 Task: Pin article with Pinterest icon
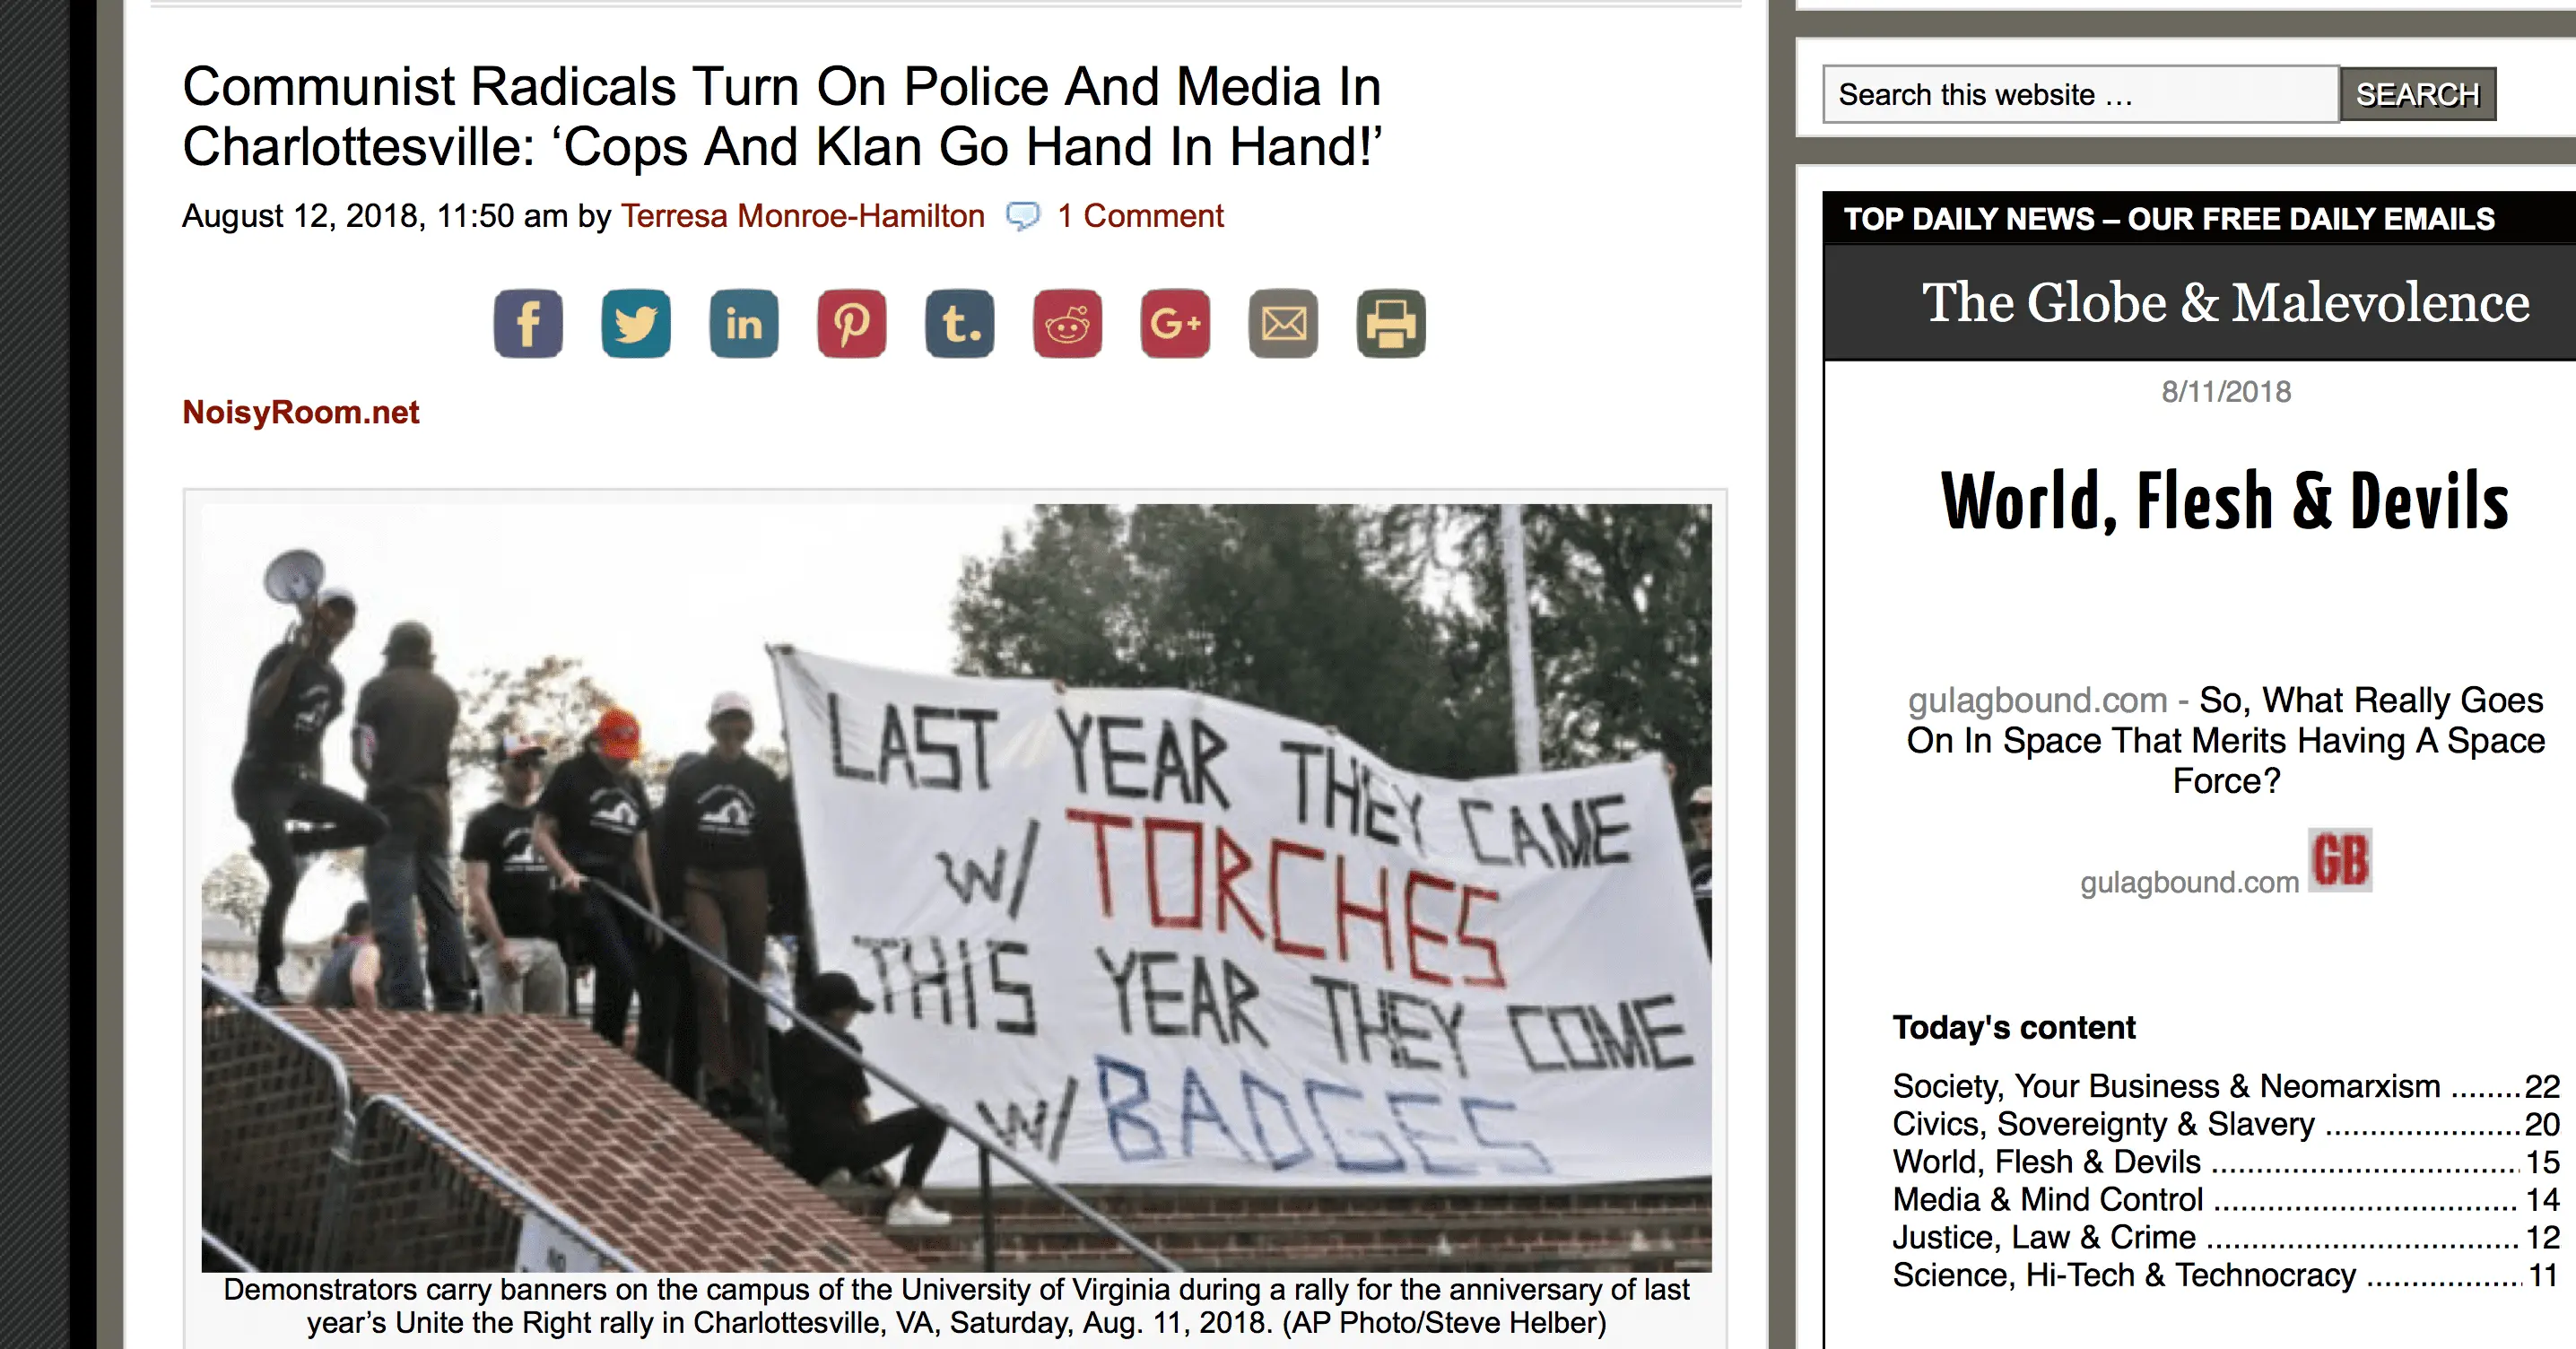pyautogui.click(x=852, y=324)
